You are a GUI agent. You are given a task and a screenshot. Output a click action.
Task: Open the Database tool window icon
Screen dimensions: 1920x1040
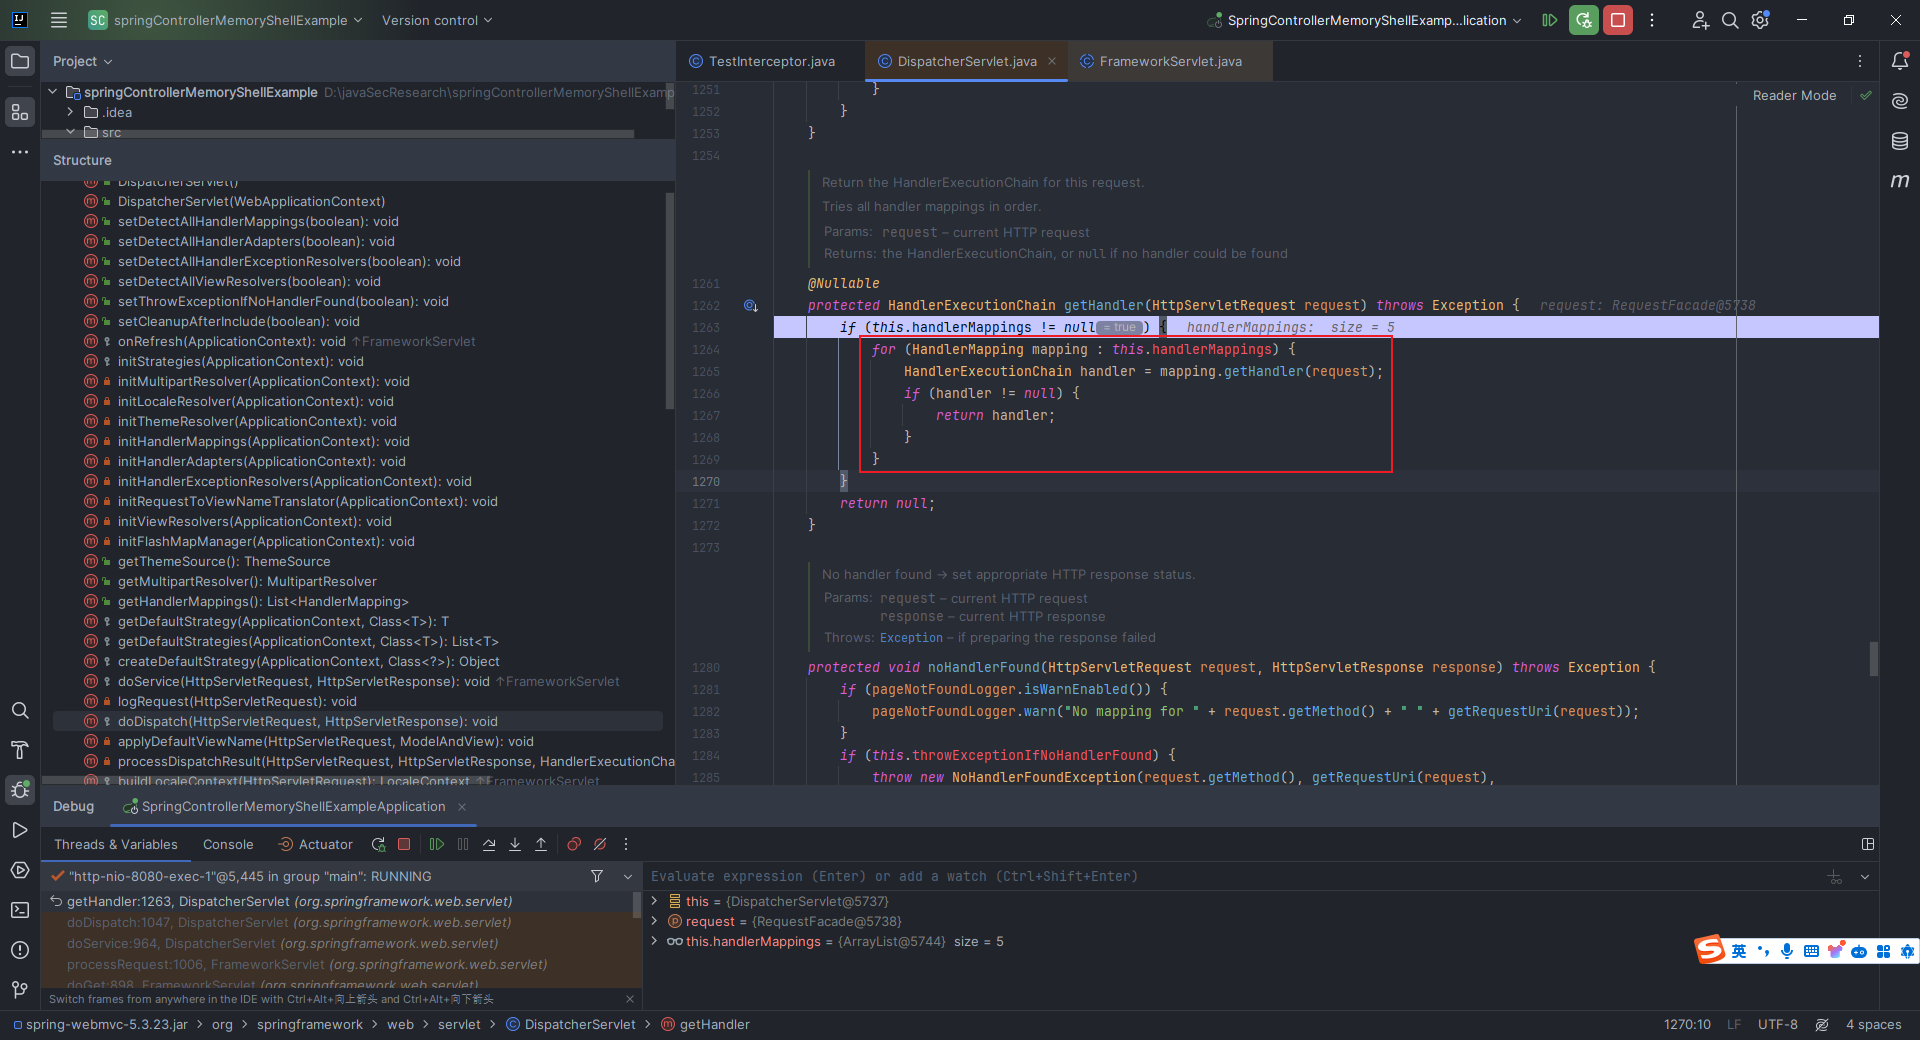coord(1900,141)
